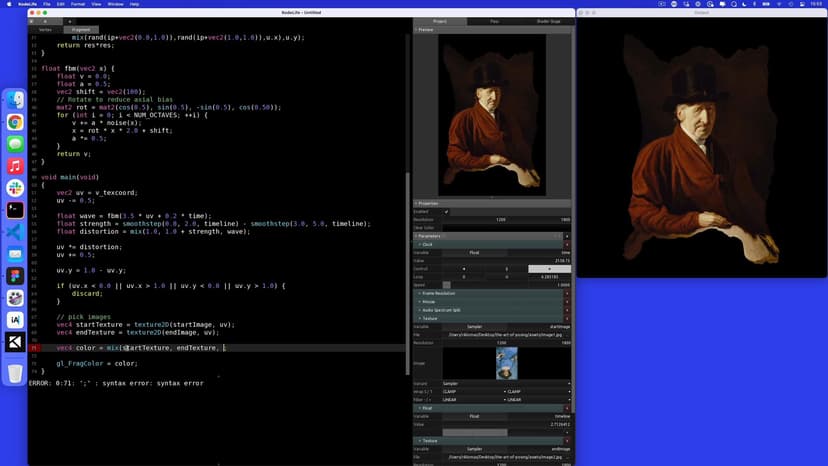This screenshot has width=828, height=466.
Task: Adjust the timeline float value slider
Action: click(476, 432)
